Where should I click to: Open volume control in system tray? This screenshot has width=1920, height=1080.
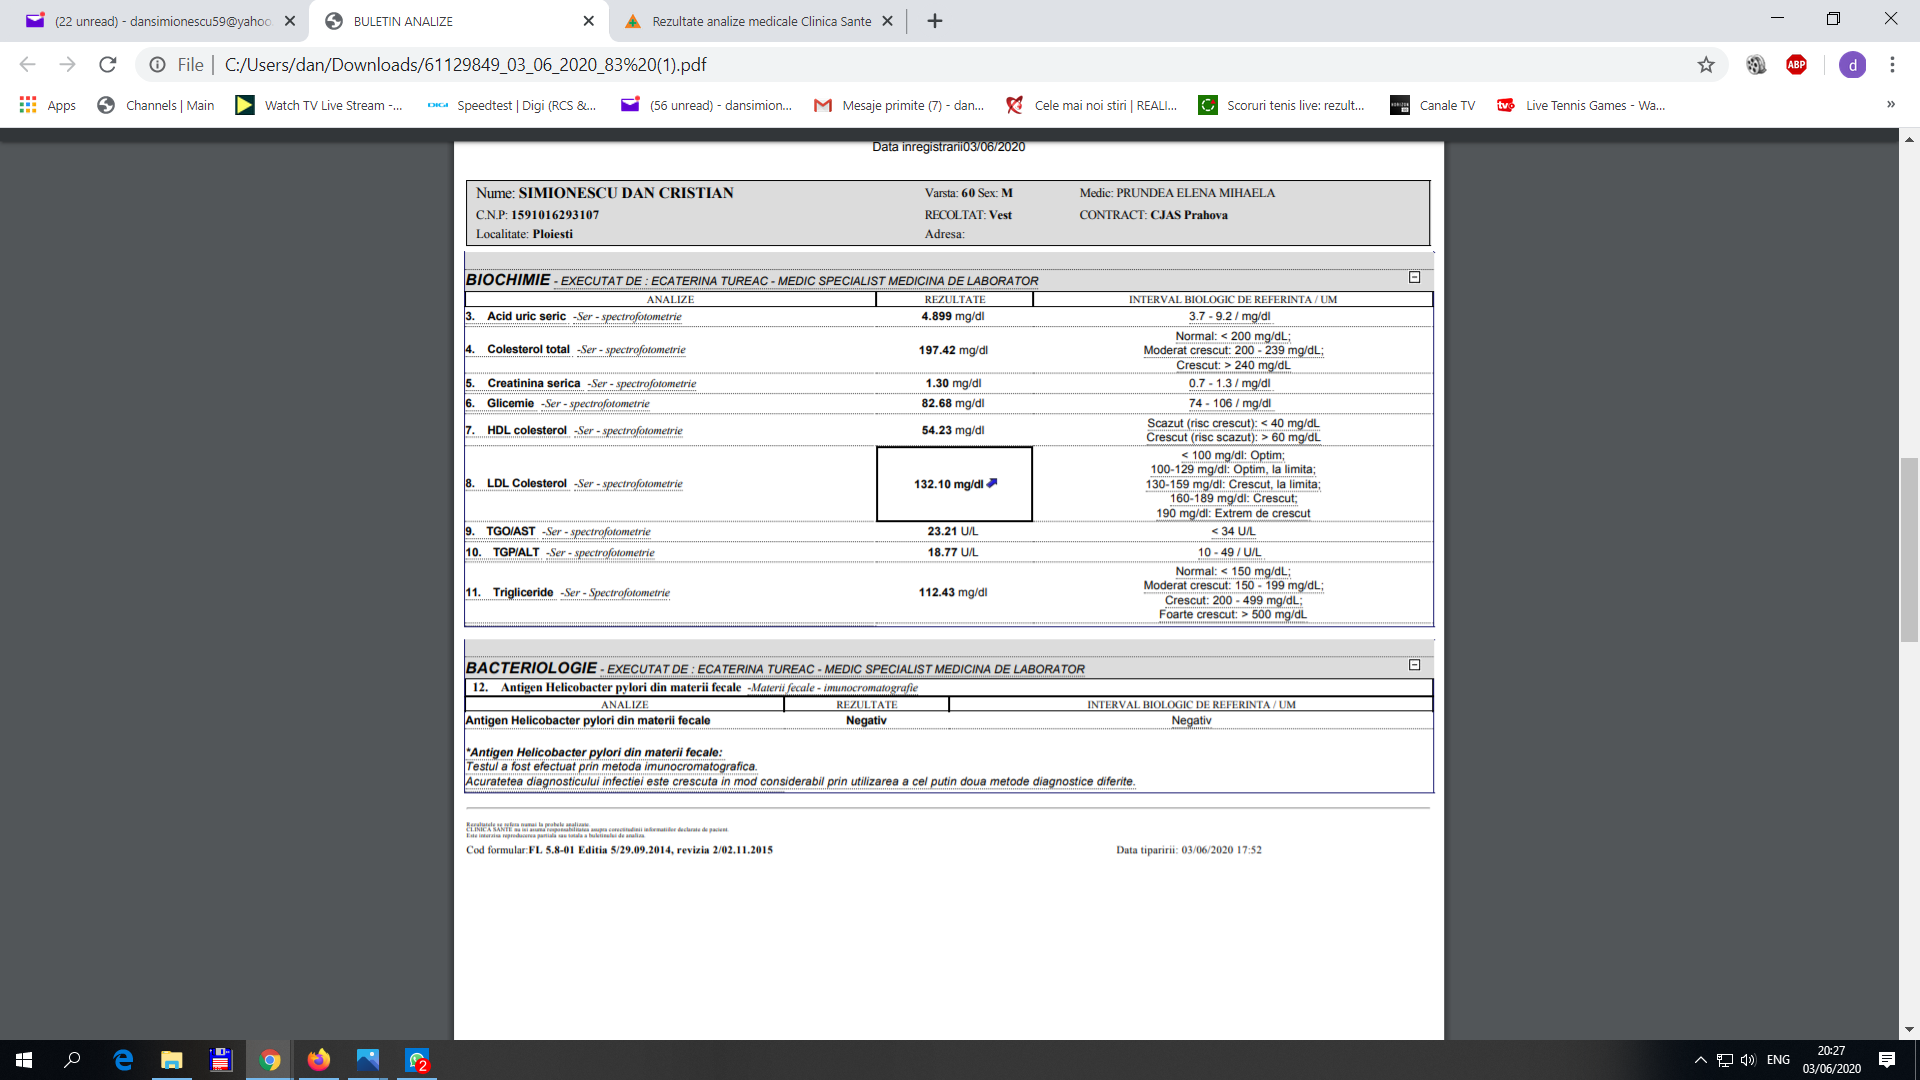point(1748,1060)
